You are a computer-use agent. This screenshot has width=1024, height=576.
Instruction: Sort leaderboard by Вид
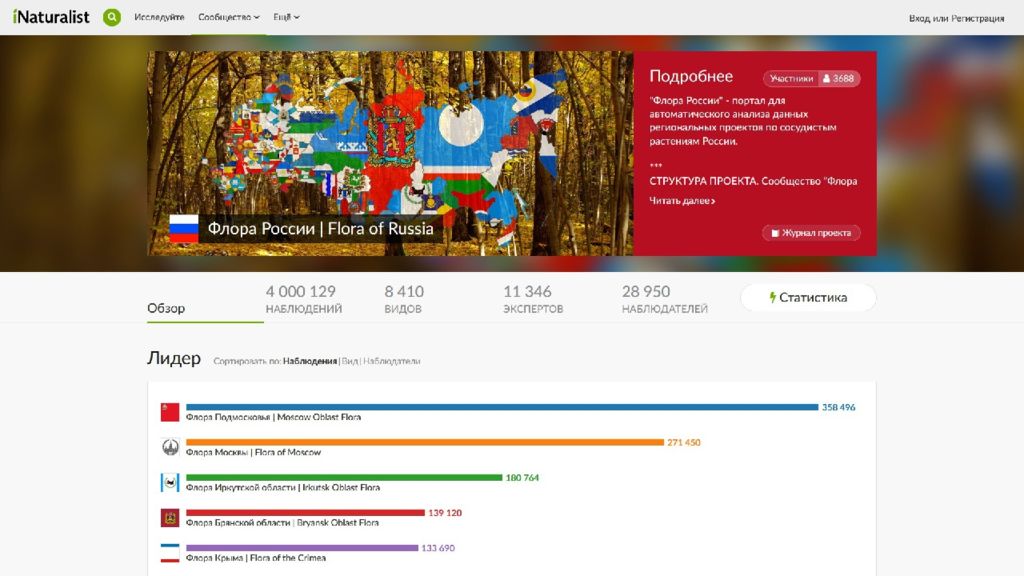pyautogui.click(x=349, y=360)
